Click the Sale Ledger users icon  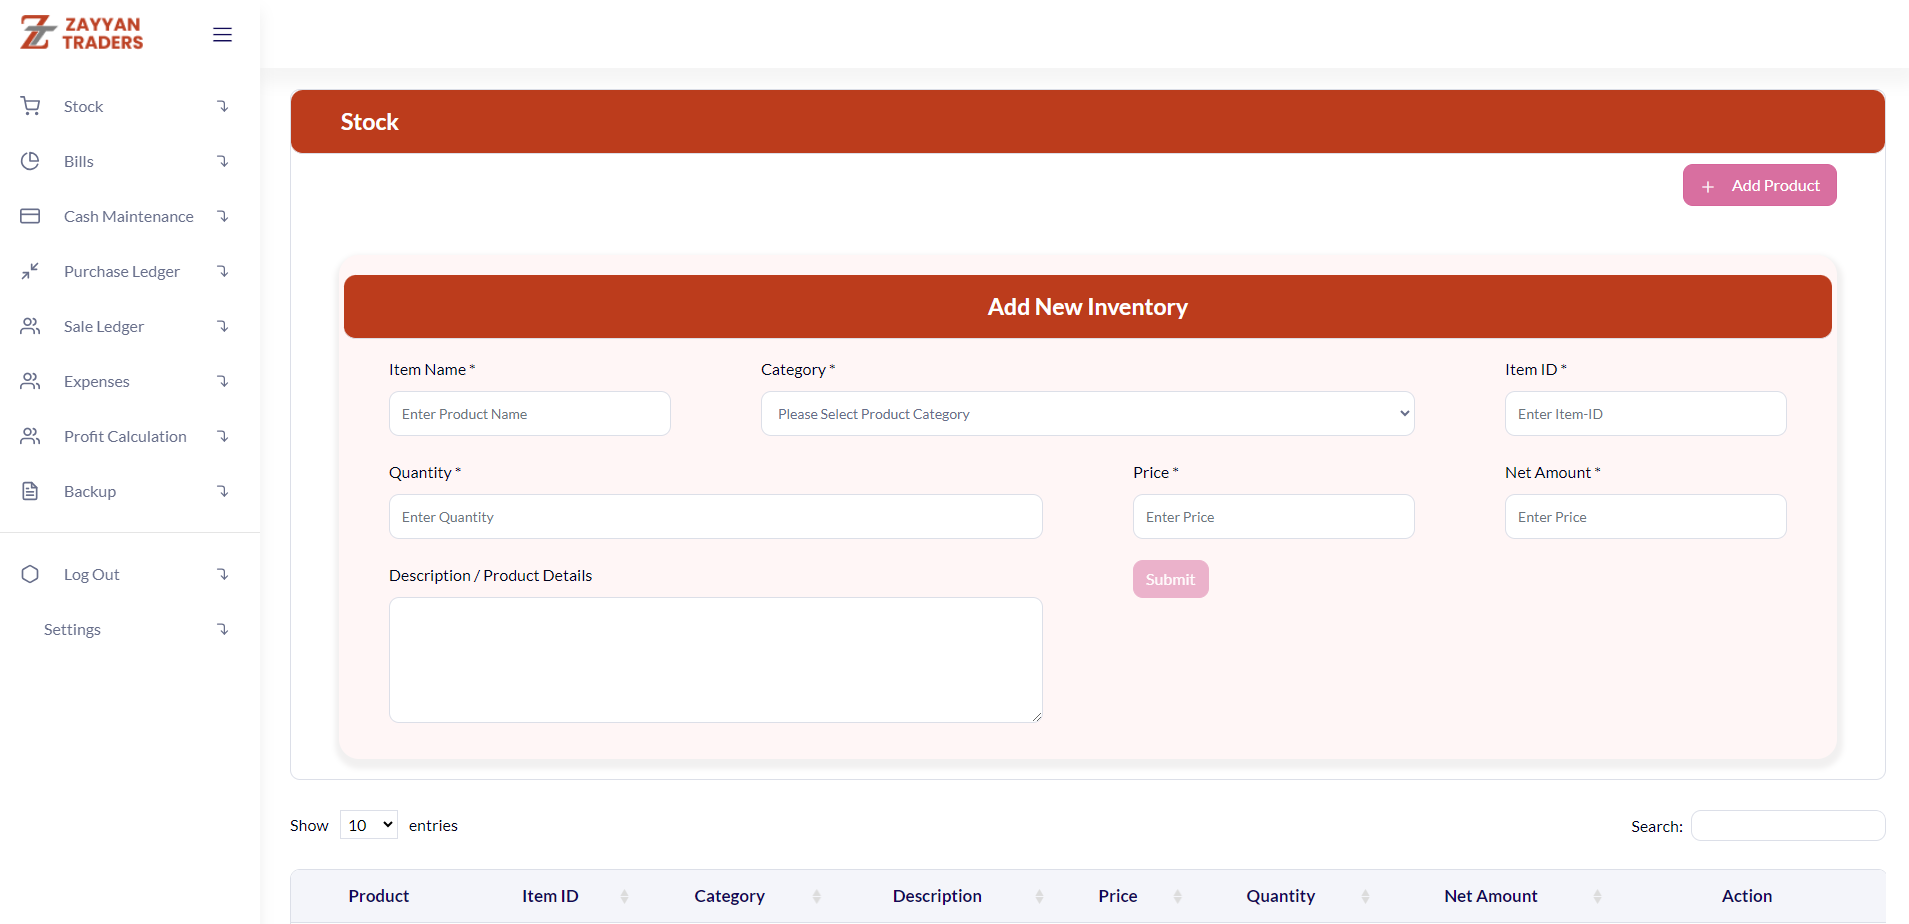point(31,326)
